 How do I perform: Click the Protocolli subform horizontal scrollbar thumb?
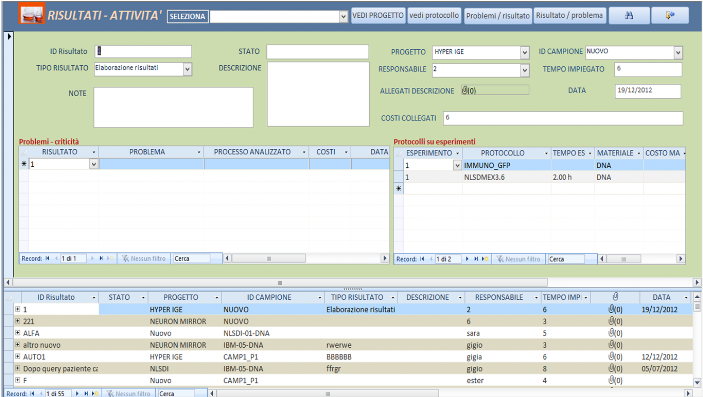pos(623,259)
